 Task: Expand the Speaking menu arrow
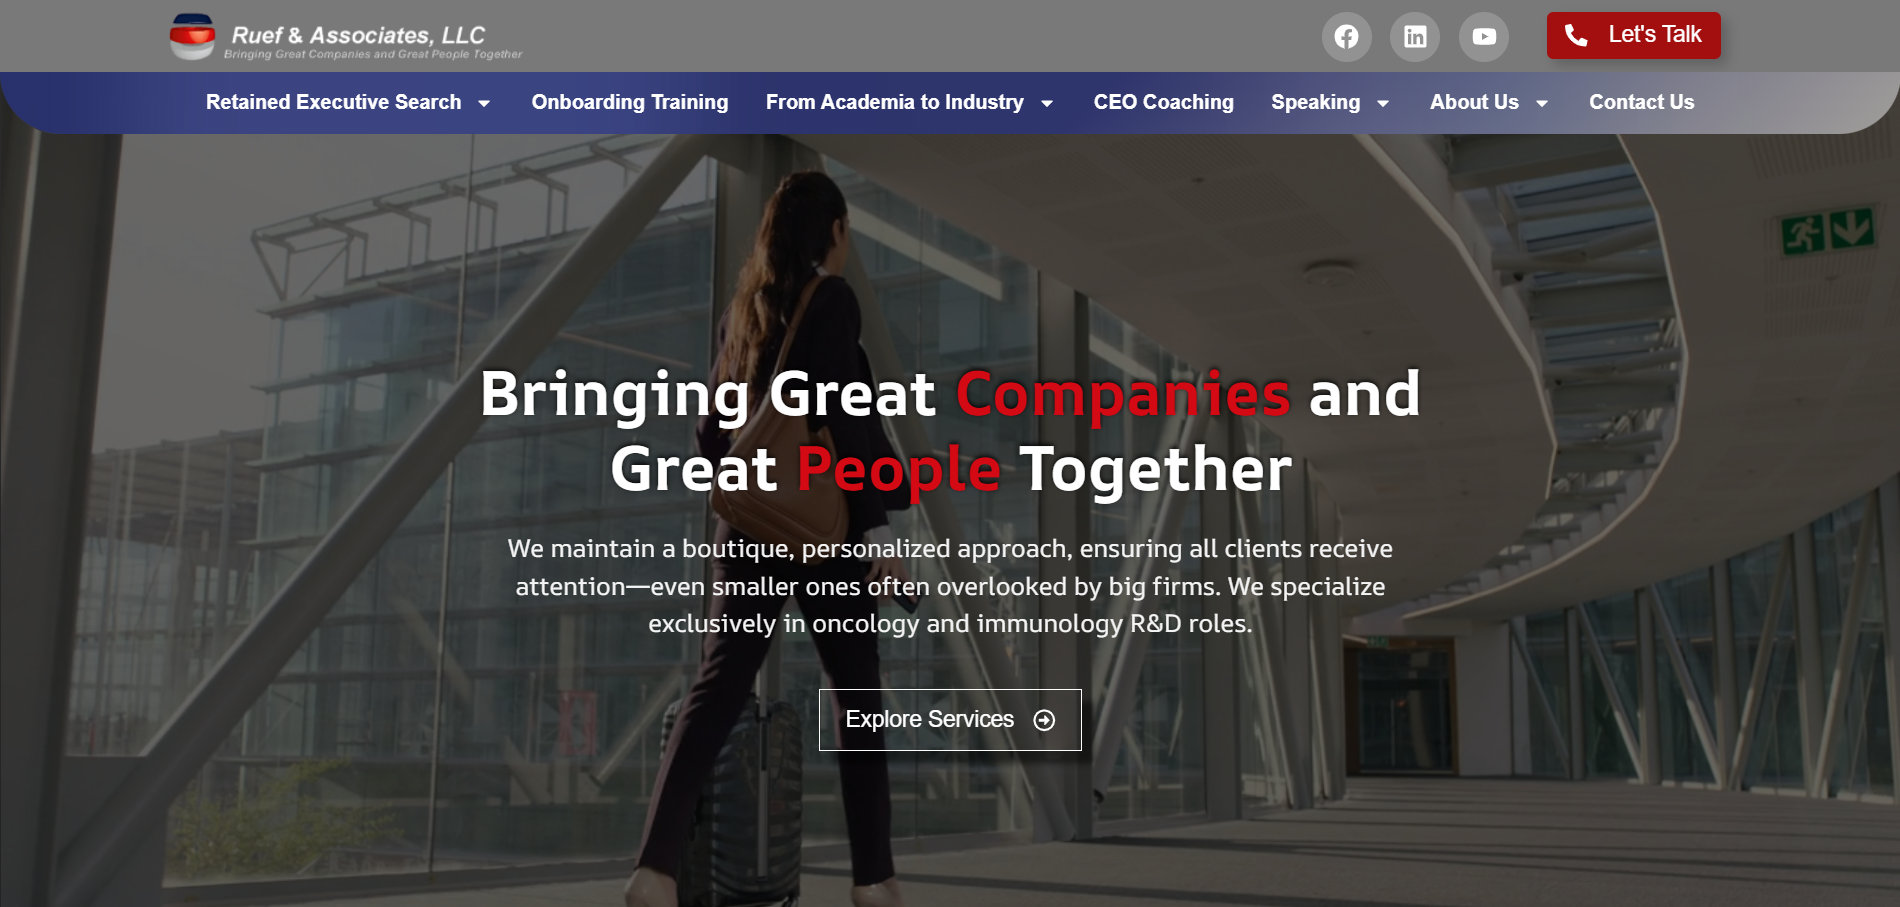1383,103
